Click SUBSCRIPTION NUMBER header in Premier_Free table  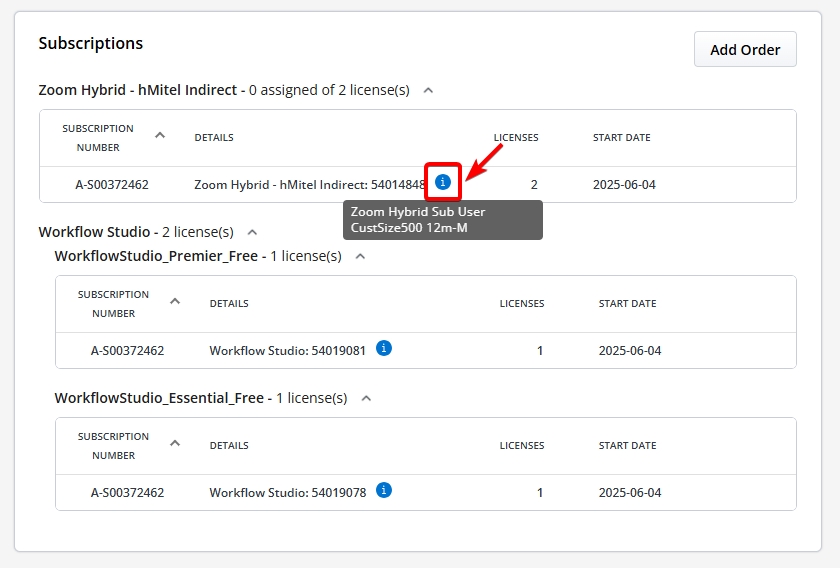coord(114,304)
